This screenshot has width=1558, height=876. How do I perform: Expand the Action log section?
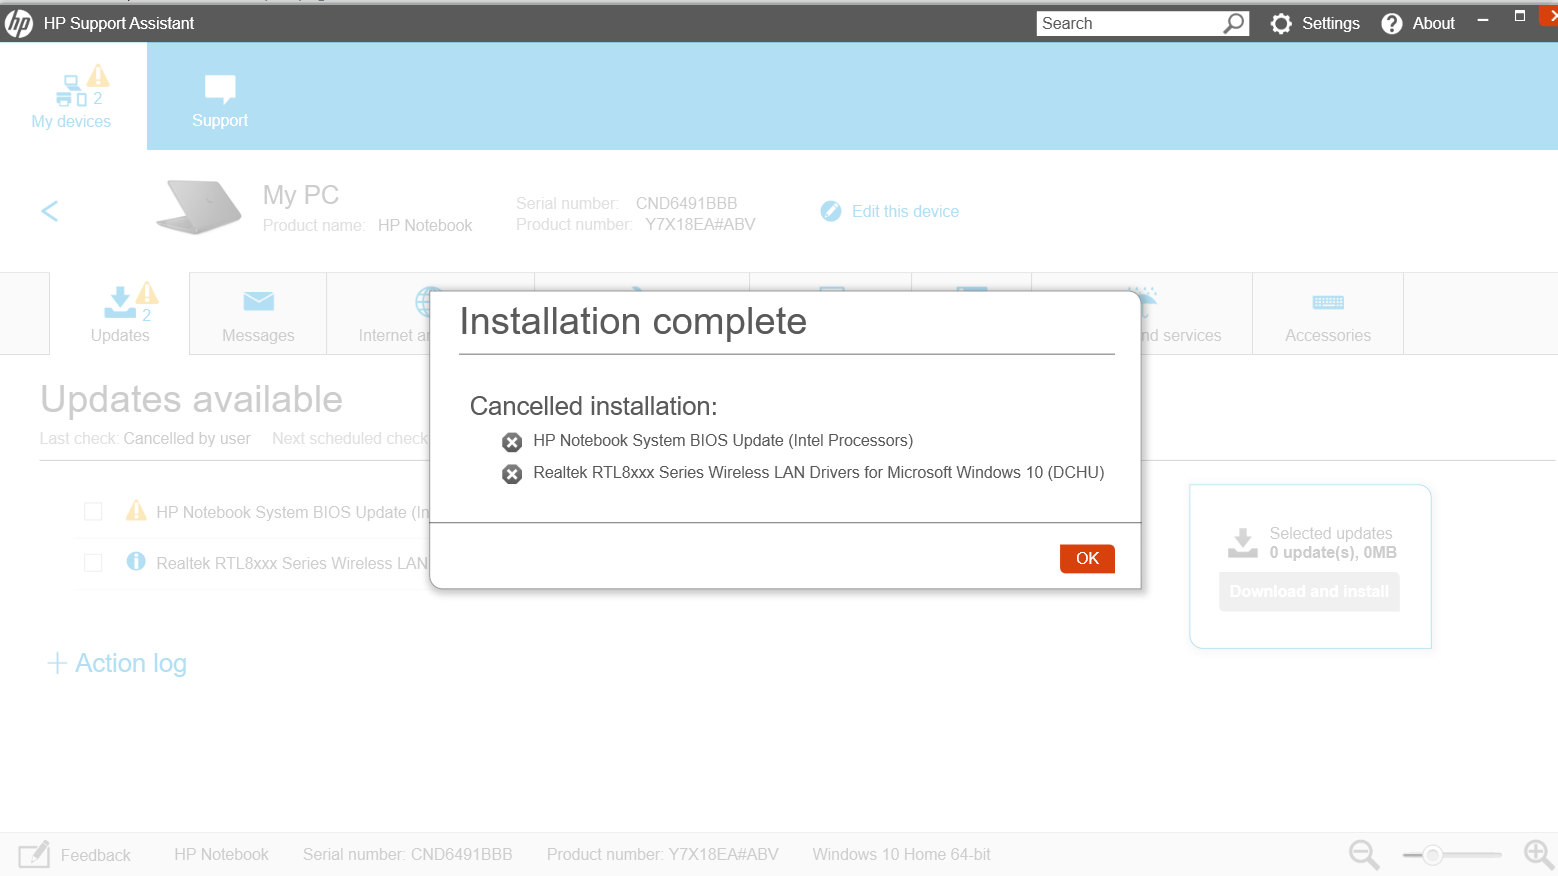(117, 663)
